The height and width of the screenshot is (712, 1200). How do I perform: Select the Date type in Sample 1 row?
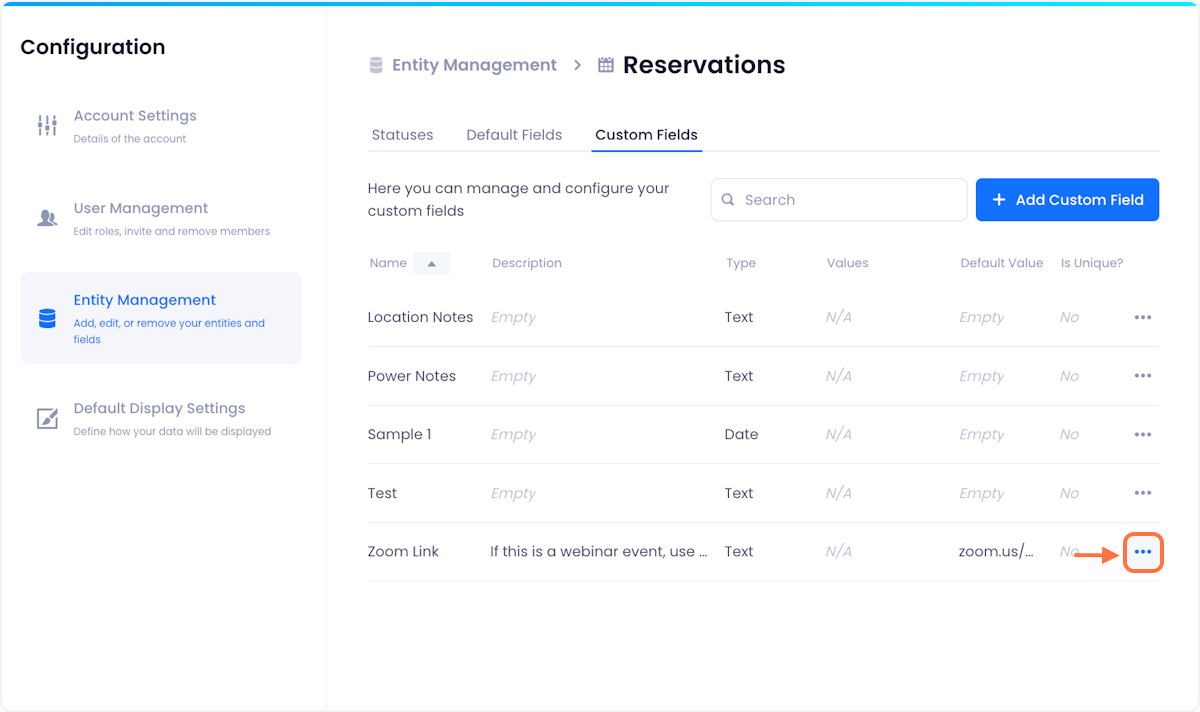[741, 434]
